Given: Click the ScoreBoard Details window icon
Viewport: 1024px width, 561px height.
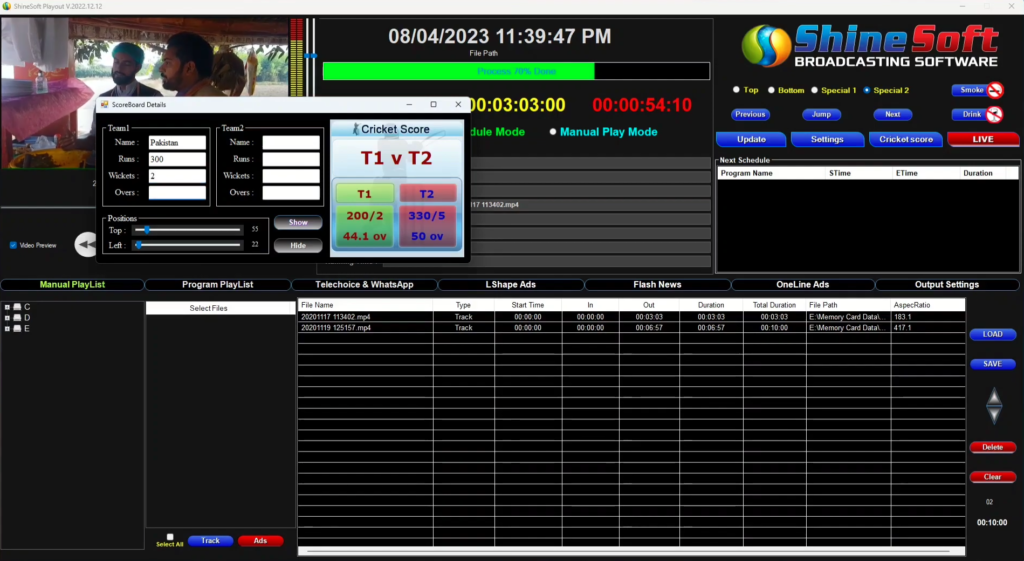Looking at the screenshot, I should click(104, 104).
